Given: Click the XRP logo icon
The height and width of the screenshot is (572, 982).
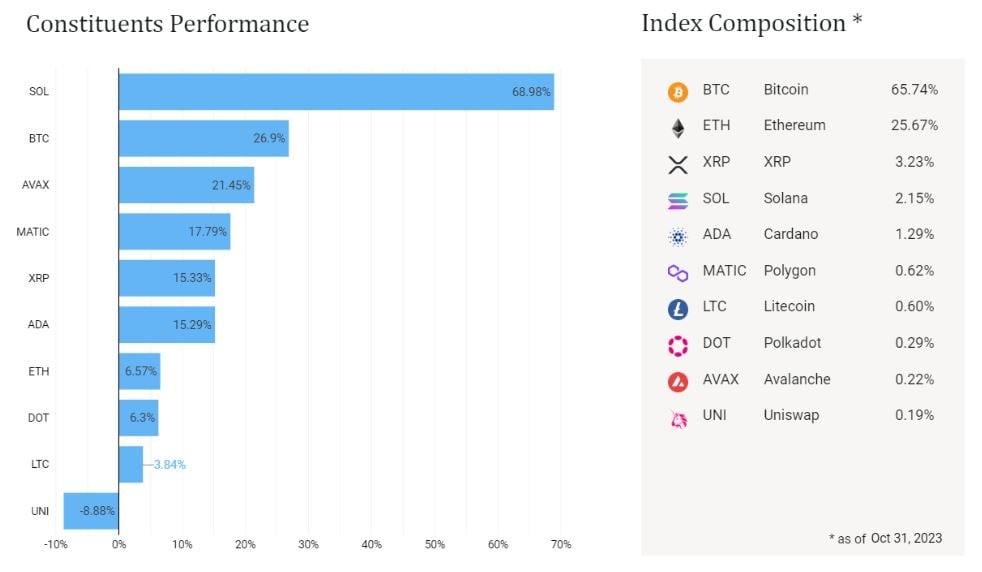Looking at the screenshot, I should click(678, 164).
